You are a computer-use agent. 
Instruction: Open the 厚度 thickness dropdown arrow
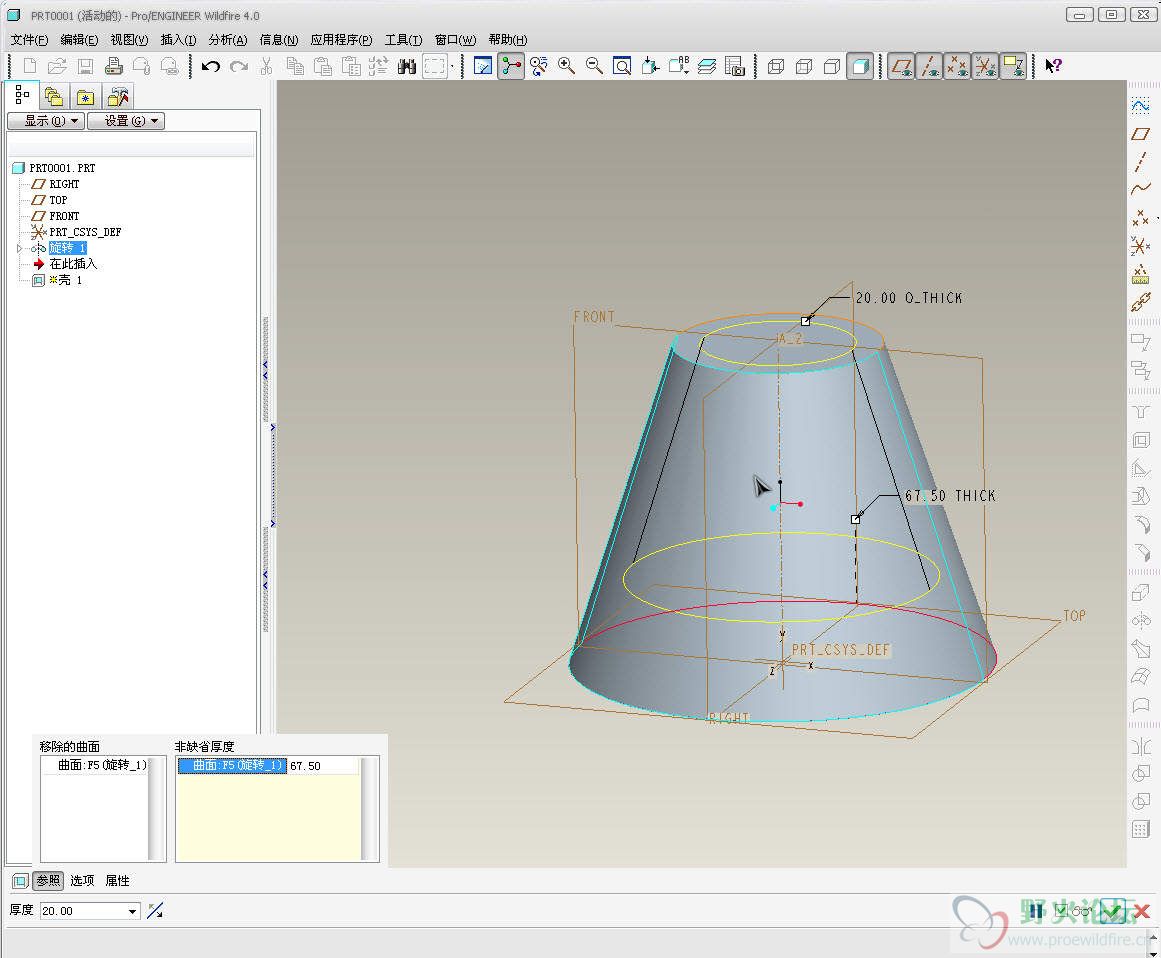pyautogui.click(x=133, y=911)
